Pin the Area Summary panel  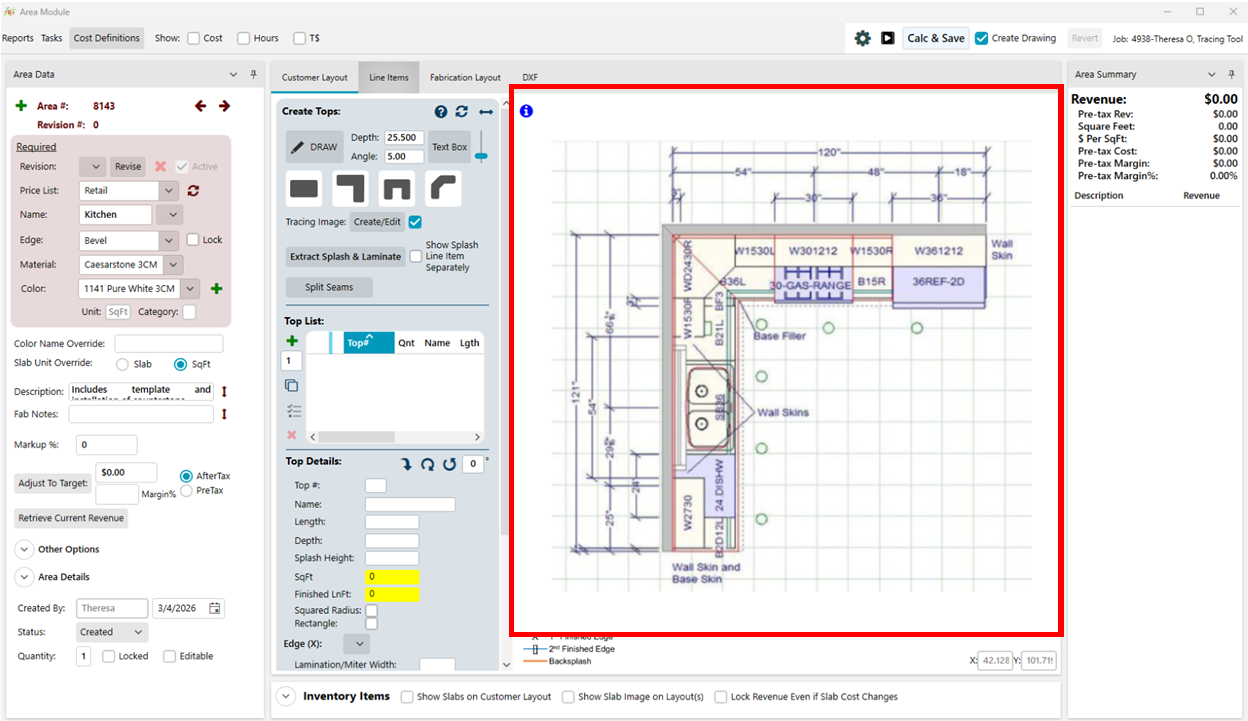tap(1232, 75)
